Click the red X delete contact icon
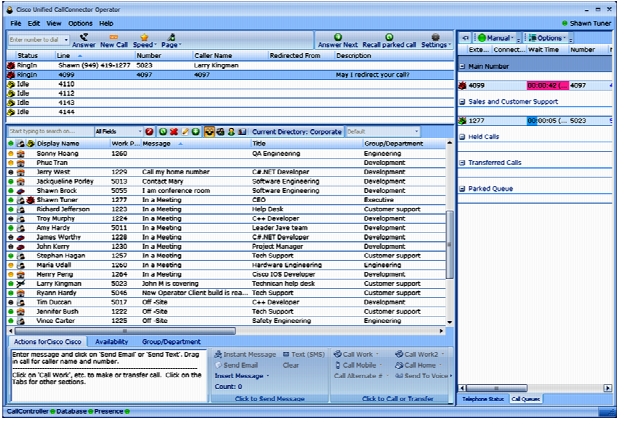The height and width of the screenshot is (426, 625). 174,132
